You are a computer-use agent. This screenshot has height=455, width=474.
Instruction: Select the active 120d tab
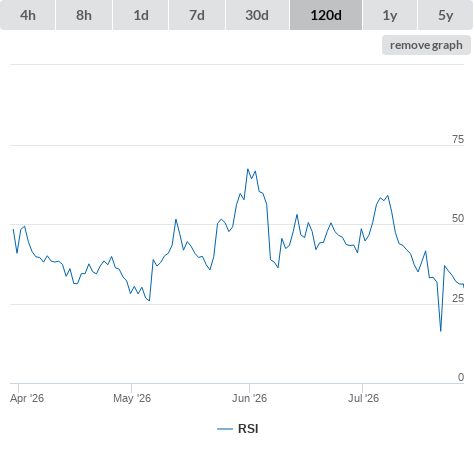coord(326,15)
